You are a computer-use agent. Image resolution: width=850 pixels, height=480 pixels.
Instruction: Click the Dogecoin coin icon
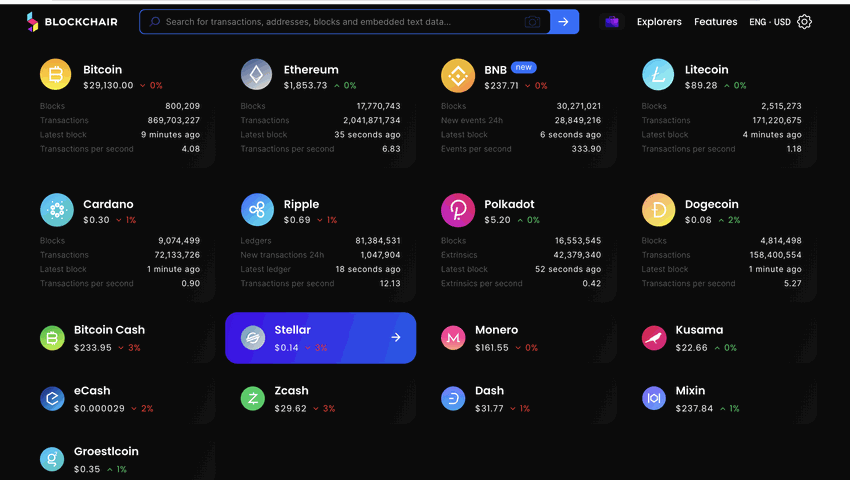point(658,209)
